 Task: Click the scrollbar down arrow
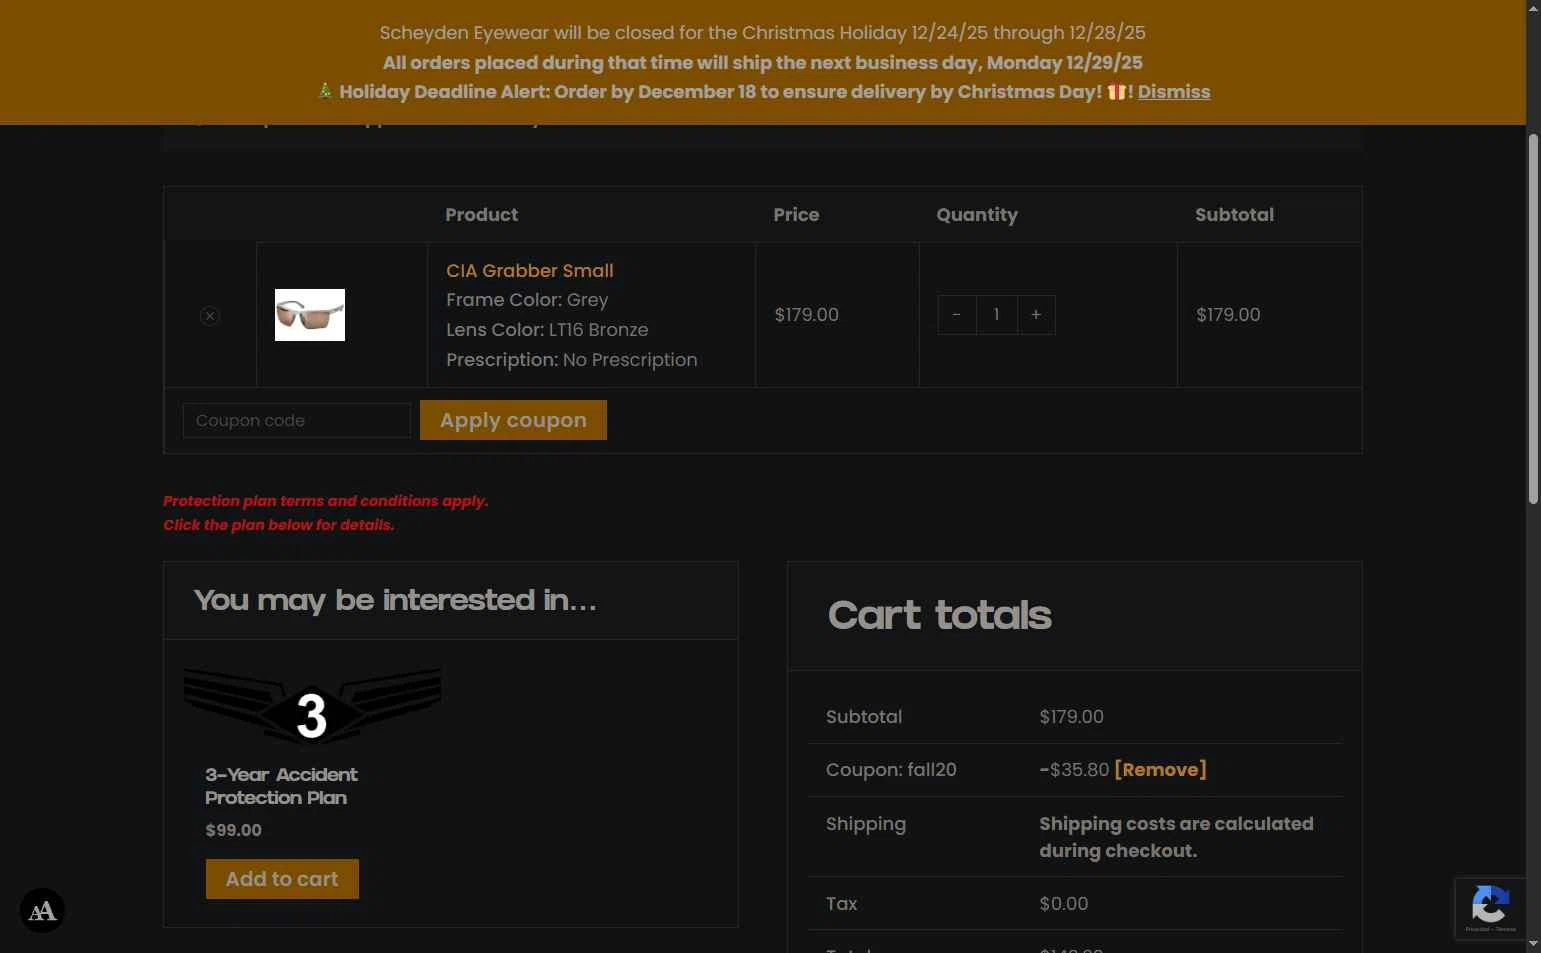point(1533,945)
